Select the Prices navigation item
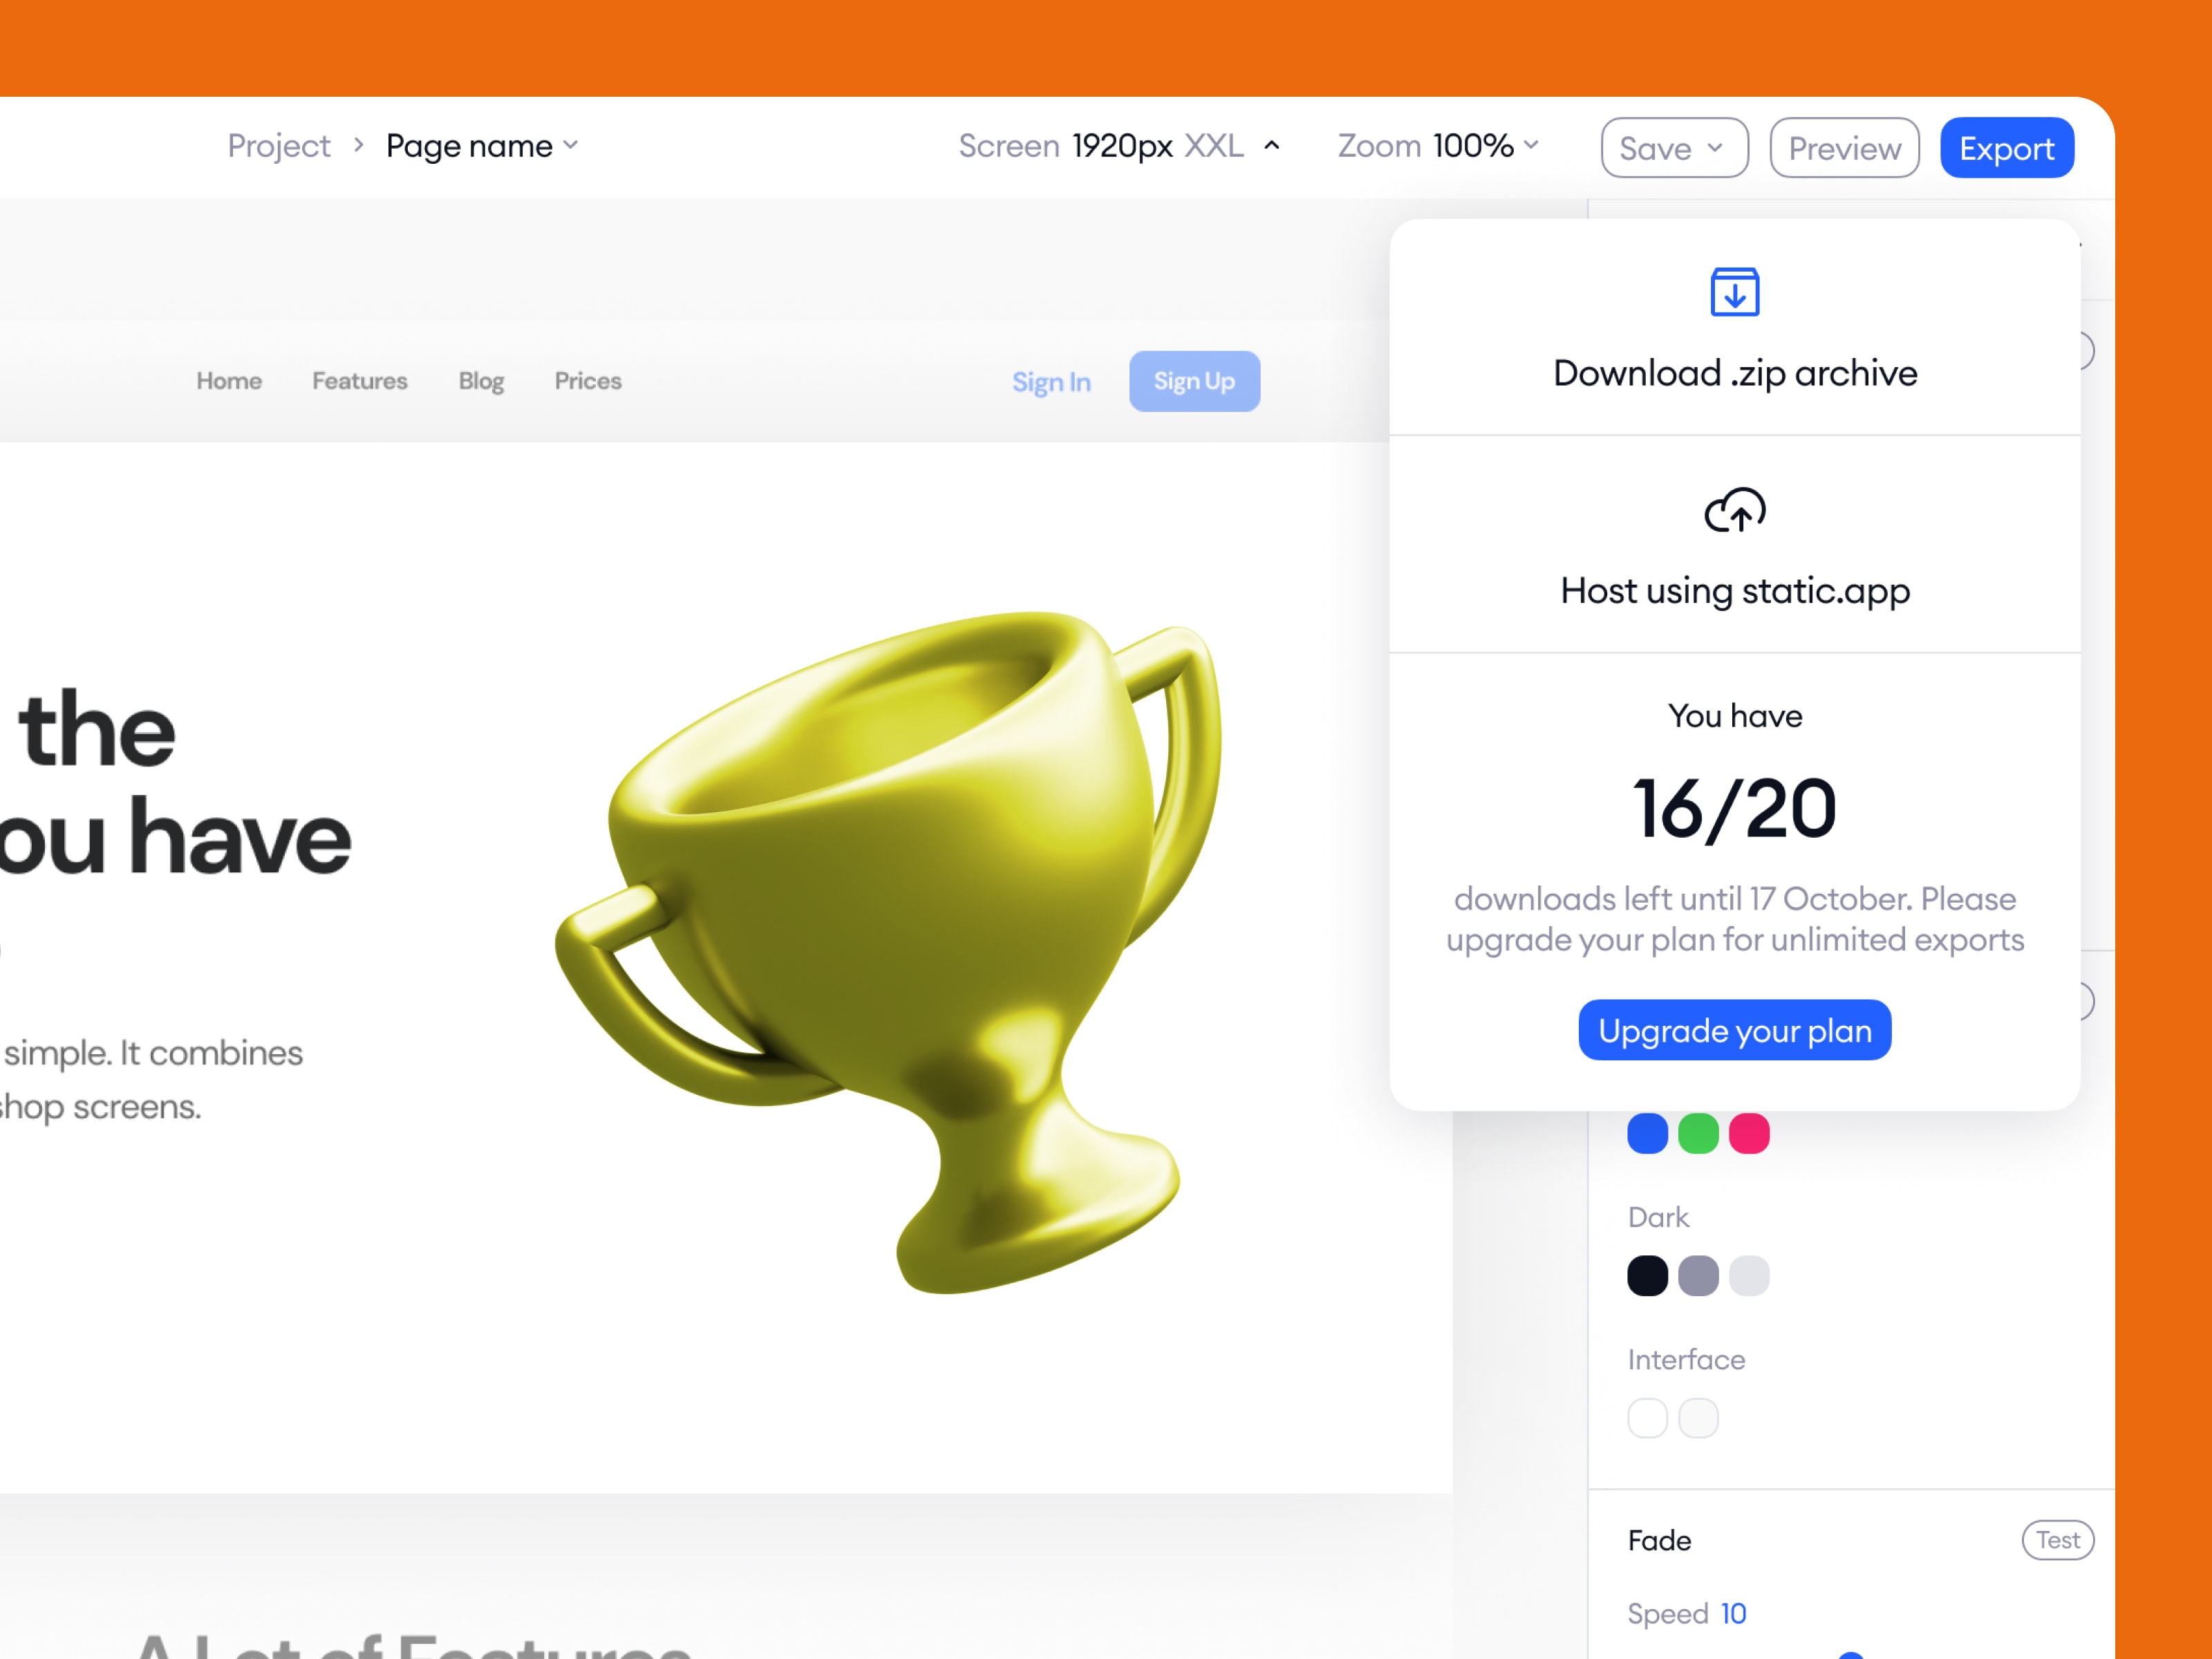Viewport: 2212px width, 1659px height. coord(588,381)
